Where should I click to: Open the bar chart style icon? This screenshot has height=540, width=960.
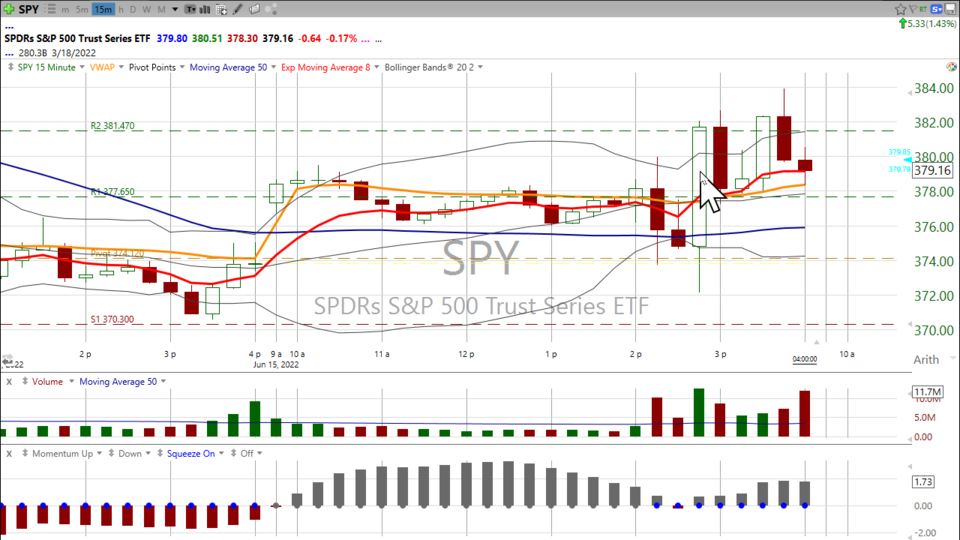(x=205, y=9)
